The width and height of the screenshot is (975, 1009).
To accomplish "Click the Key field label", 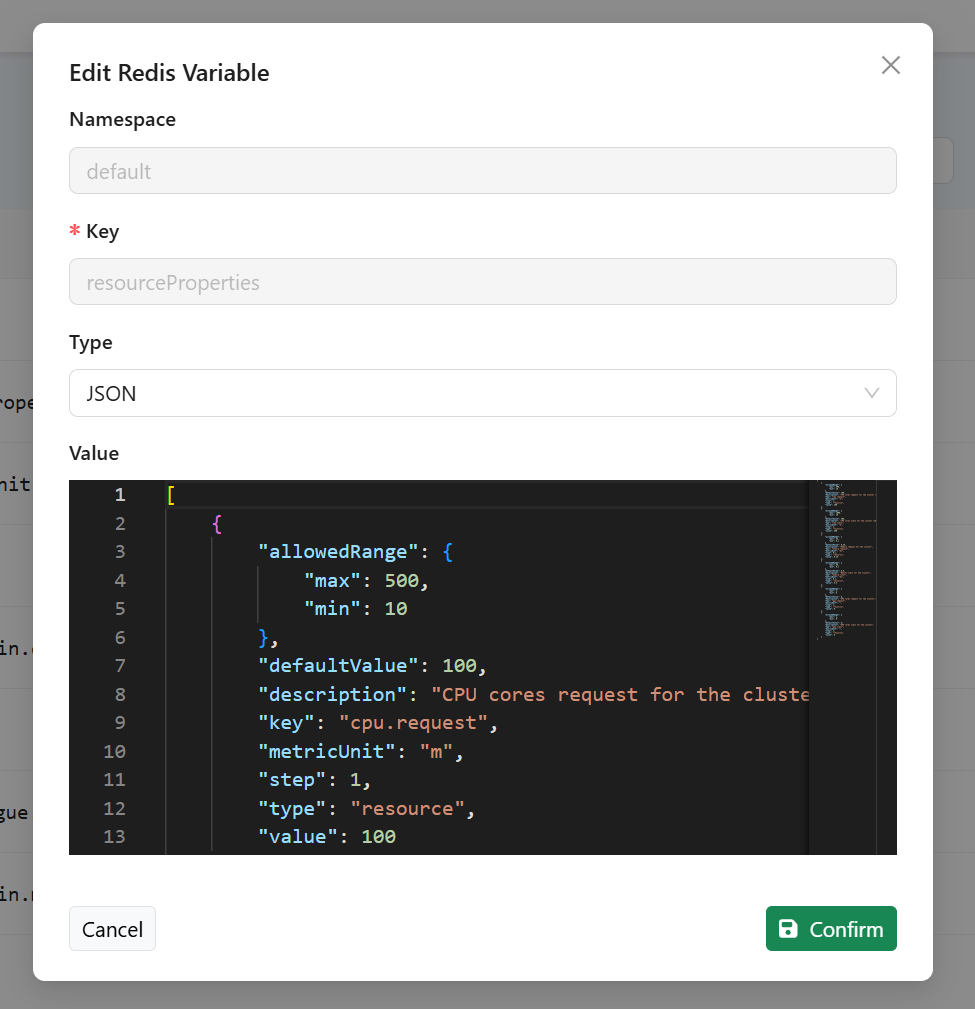I will [x=102, y=232].
